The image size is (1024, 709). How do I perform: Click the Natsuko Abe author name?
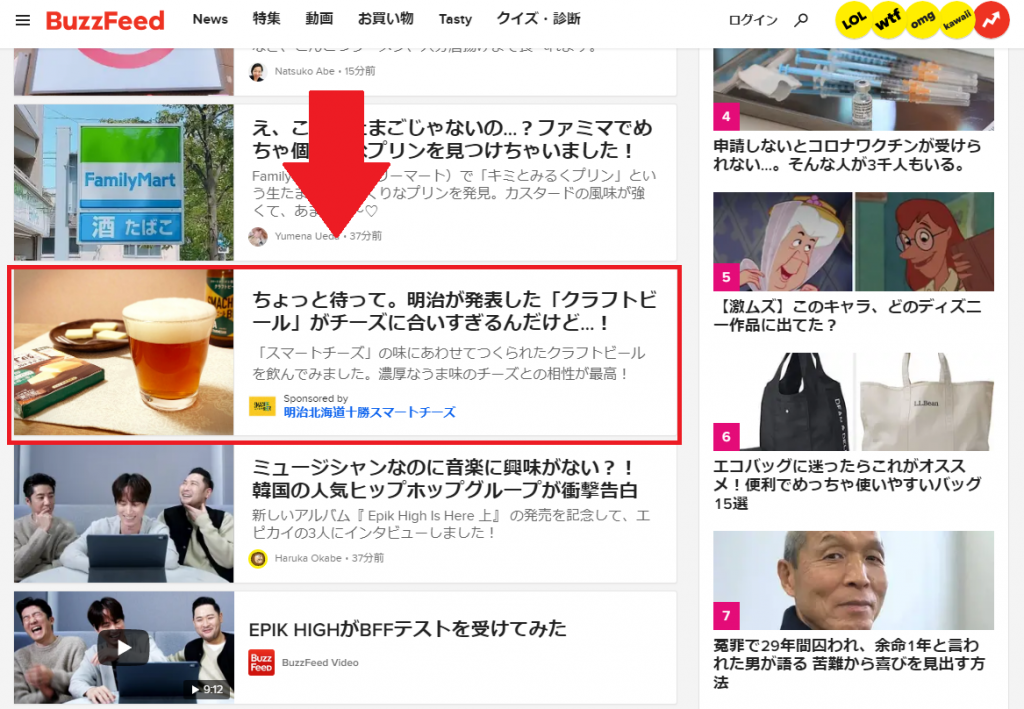coord(304,71)
